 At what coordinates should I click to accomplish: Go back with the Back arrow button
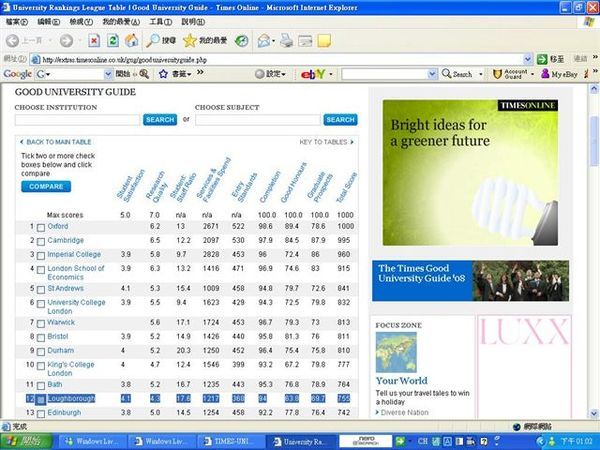click(x=12, y=41)
